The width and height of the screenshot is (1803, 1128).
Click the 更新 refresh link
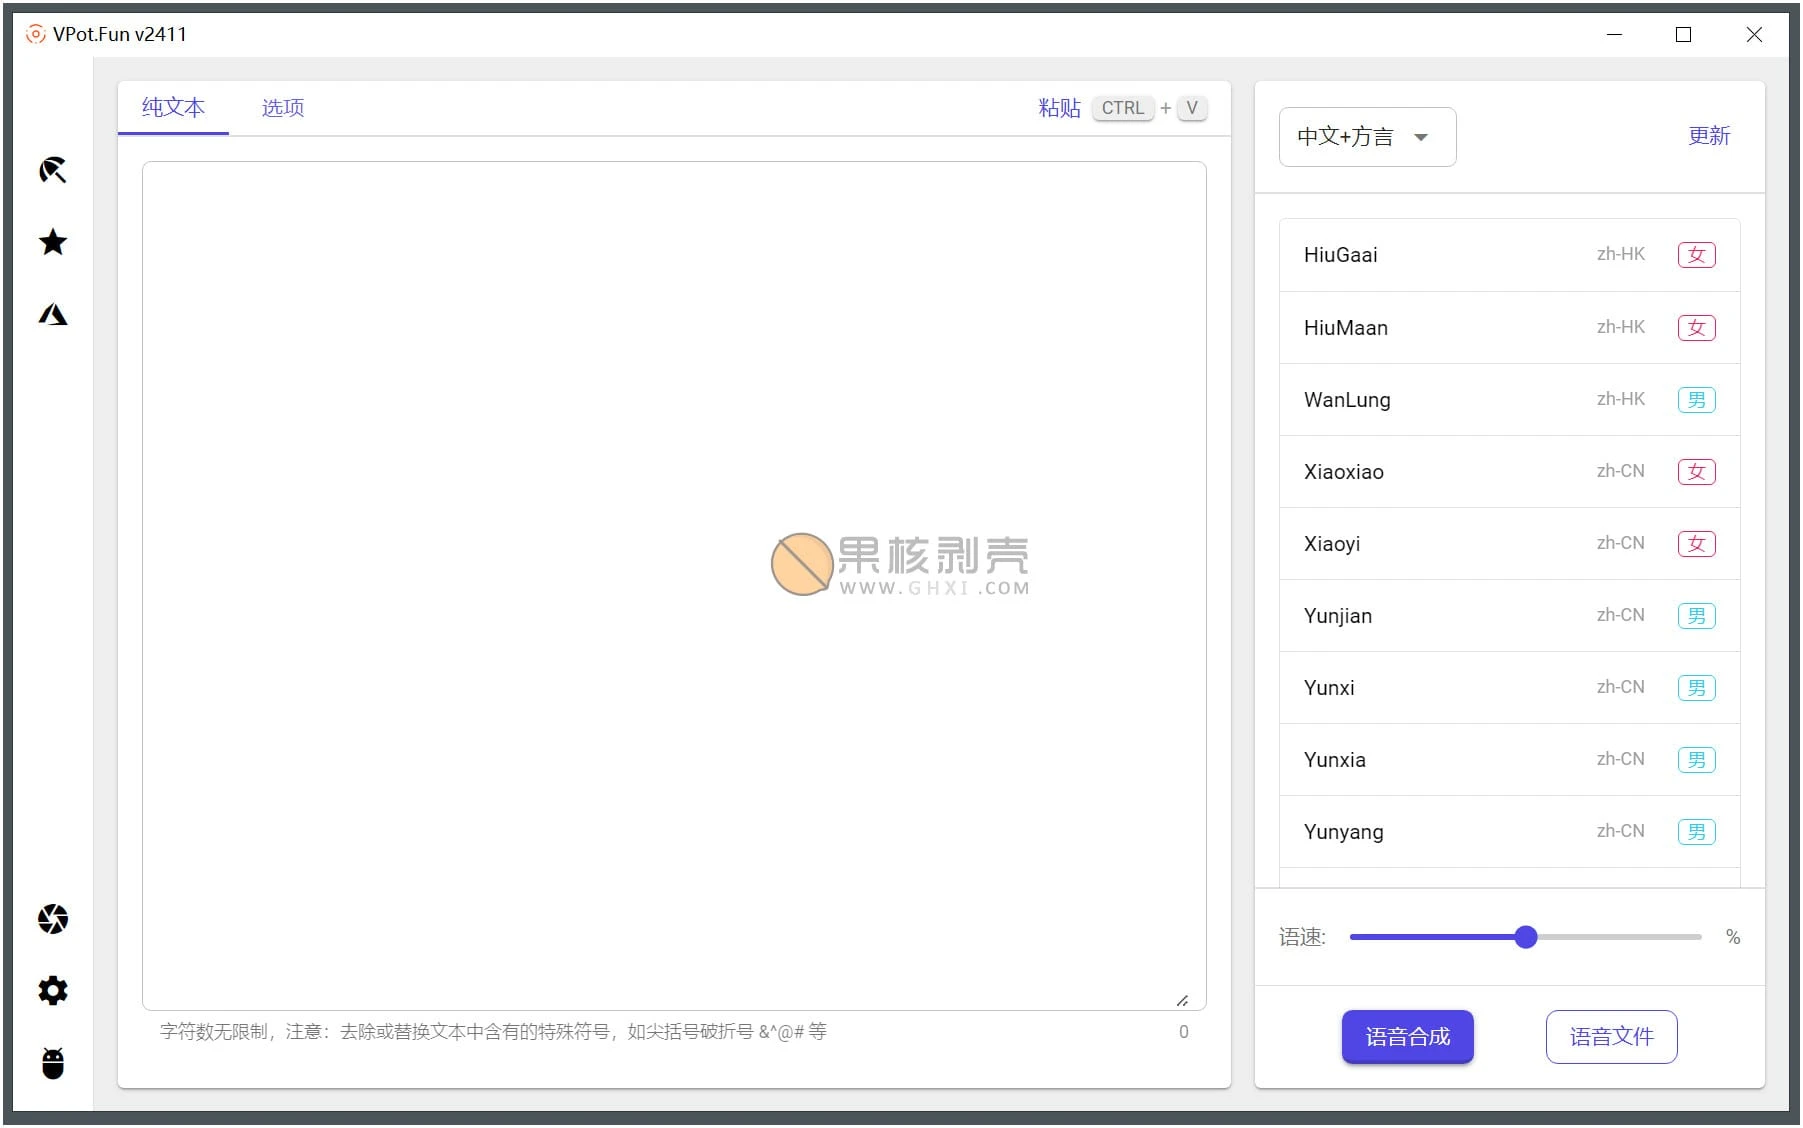pos(1709,137)
